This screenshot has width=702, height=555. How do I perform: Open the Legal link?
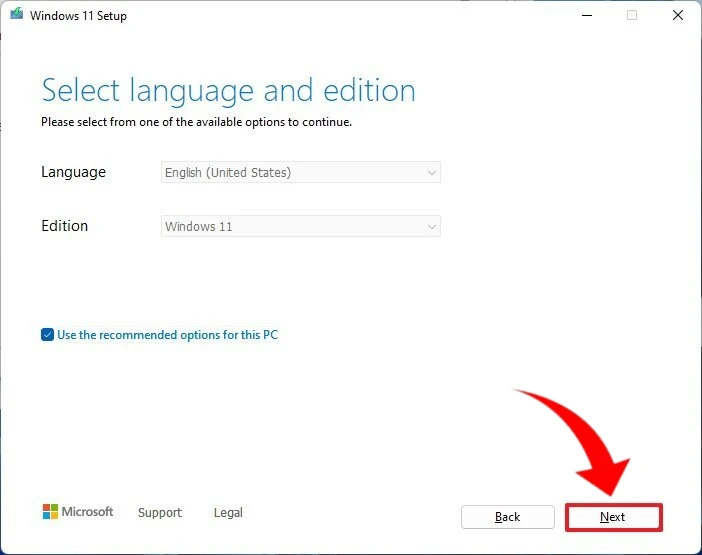coord(228,512)
